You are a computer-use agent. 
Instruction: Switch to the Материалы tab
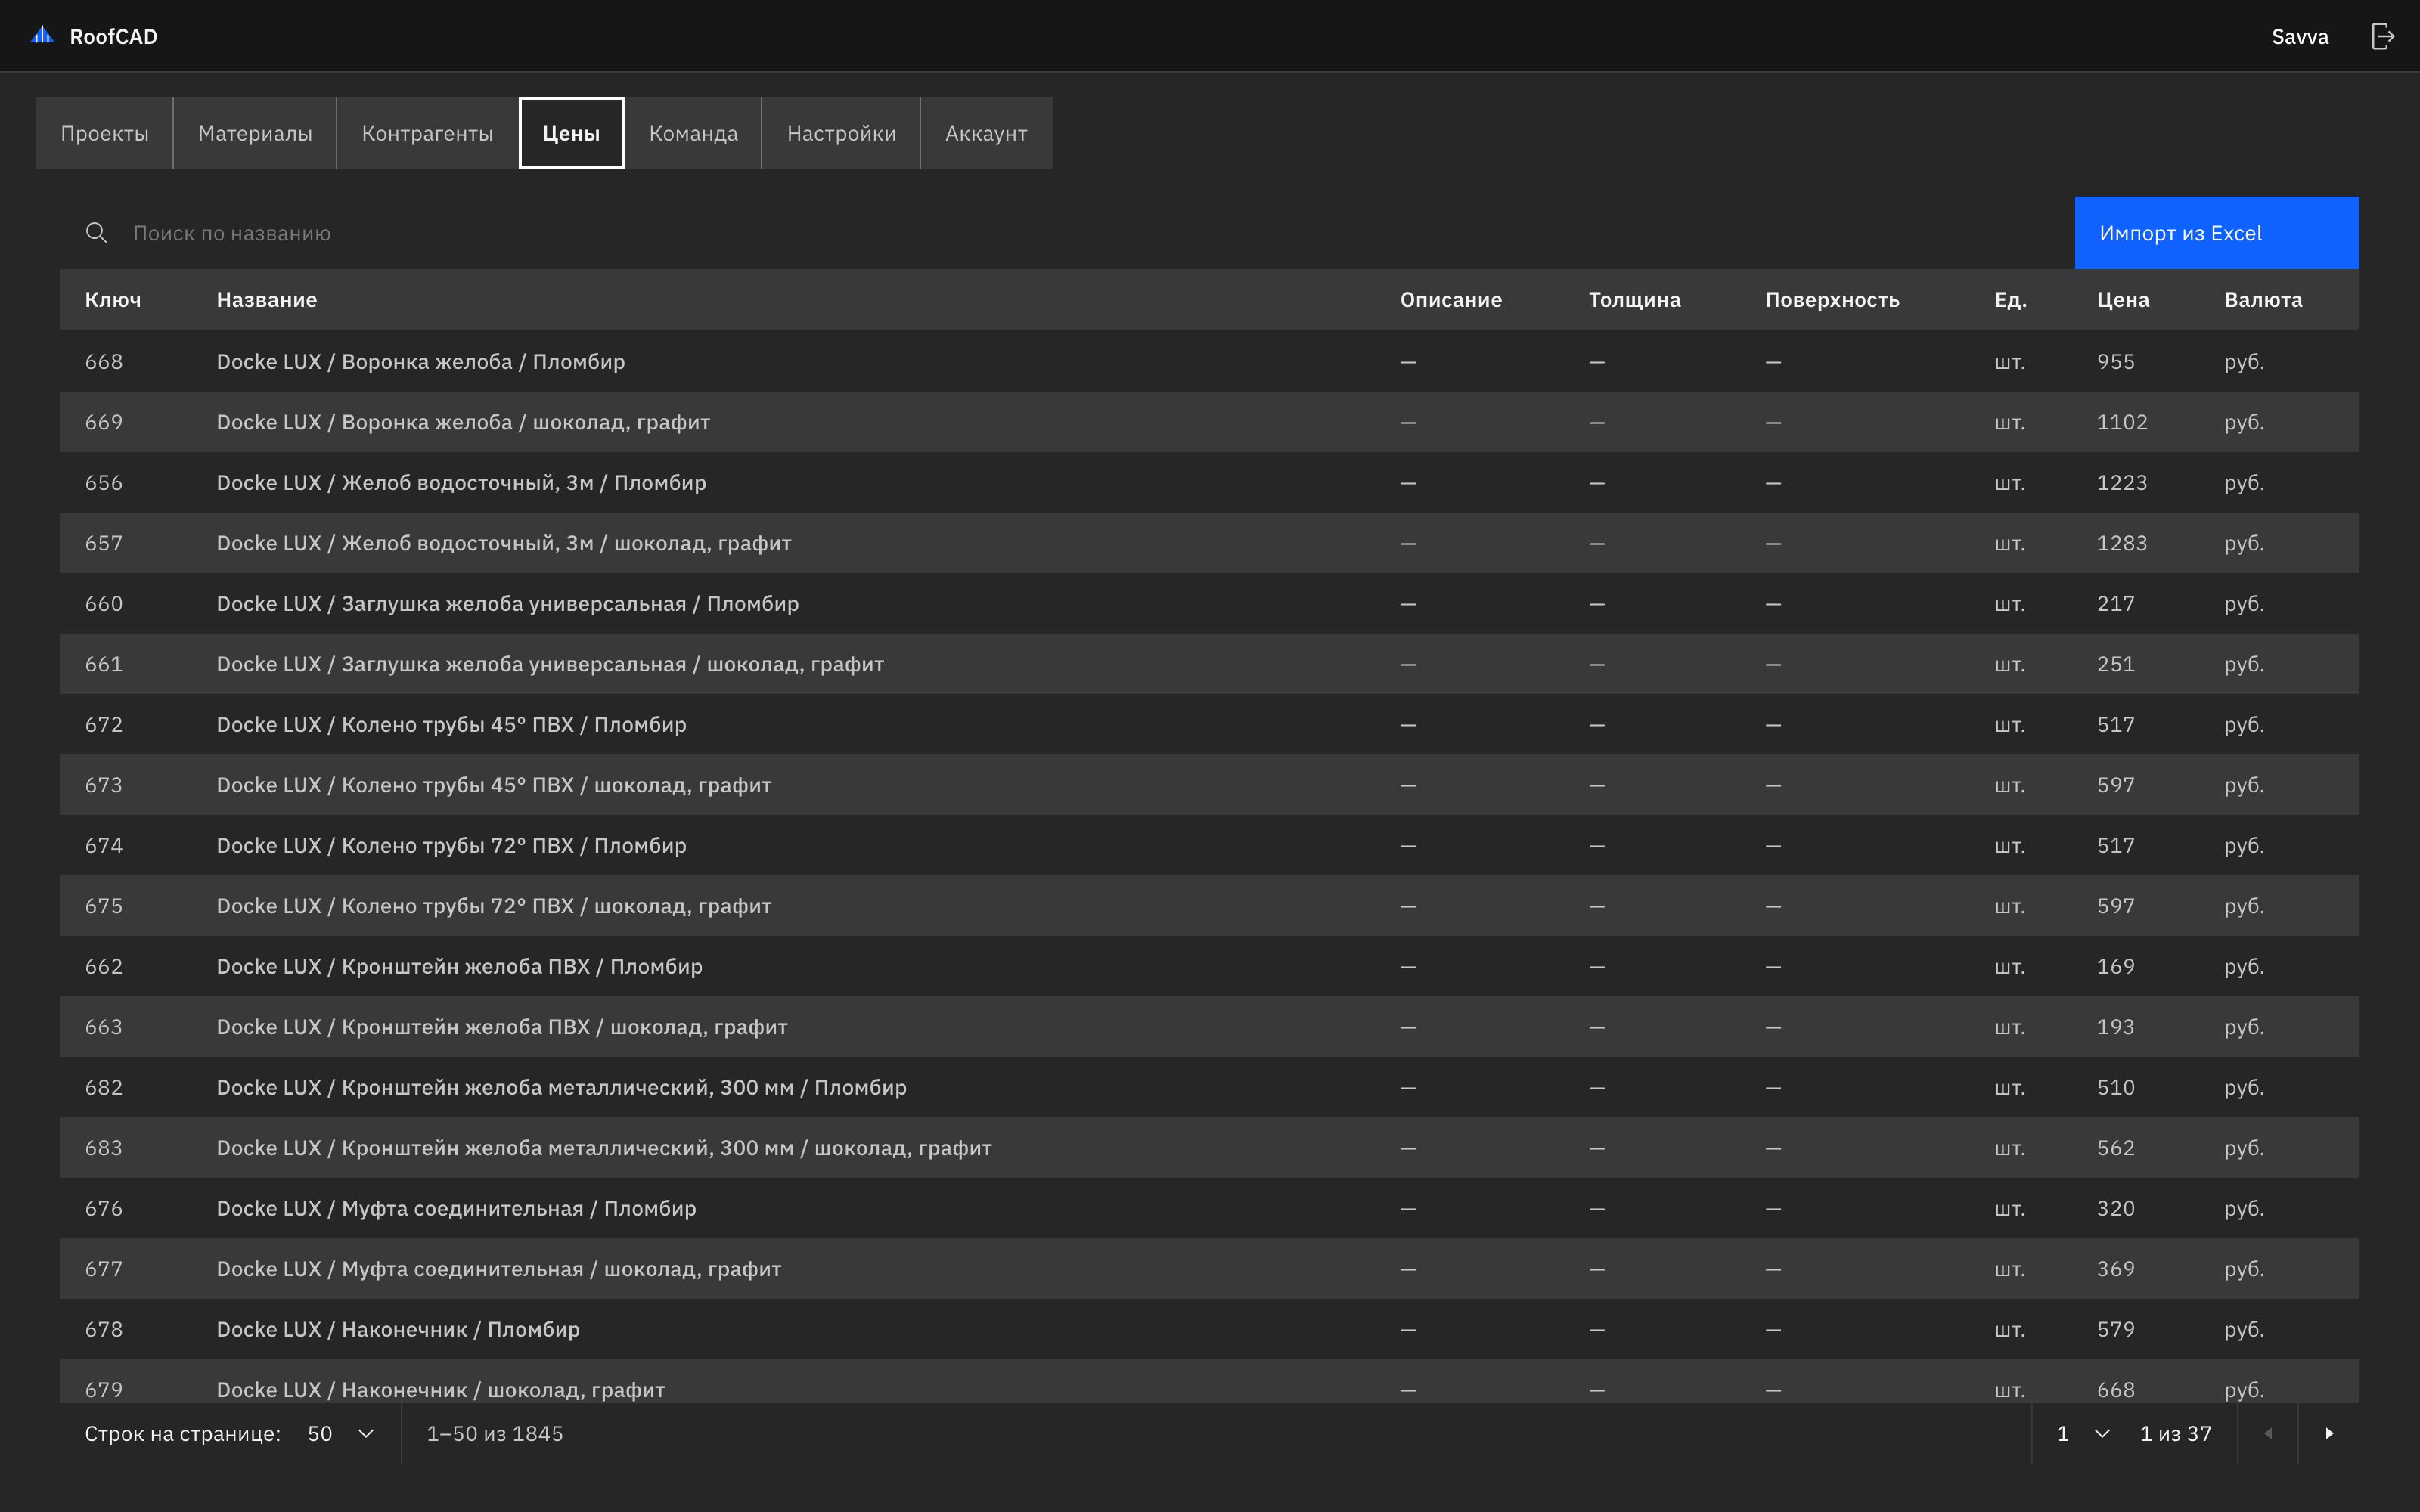(255, 133)
